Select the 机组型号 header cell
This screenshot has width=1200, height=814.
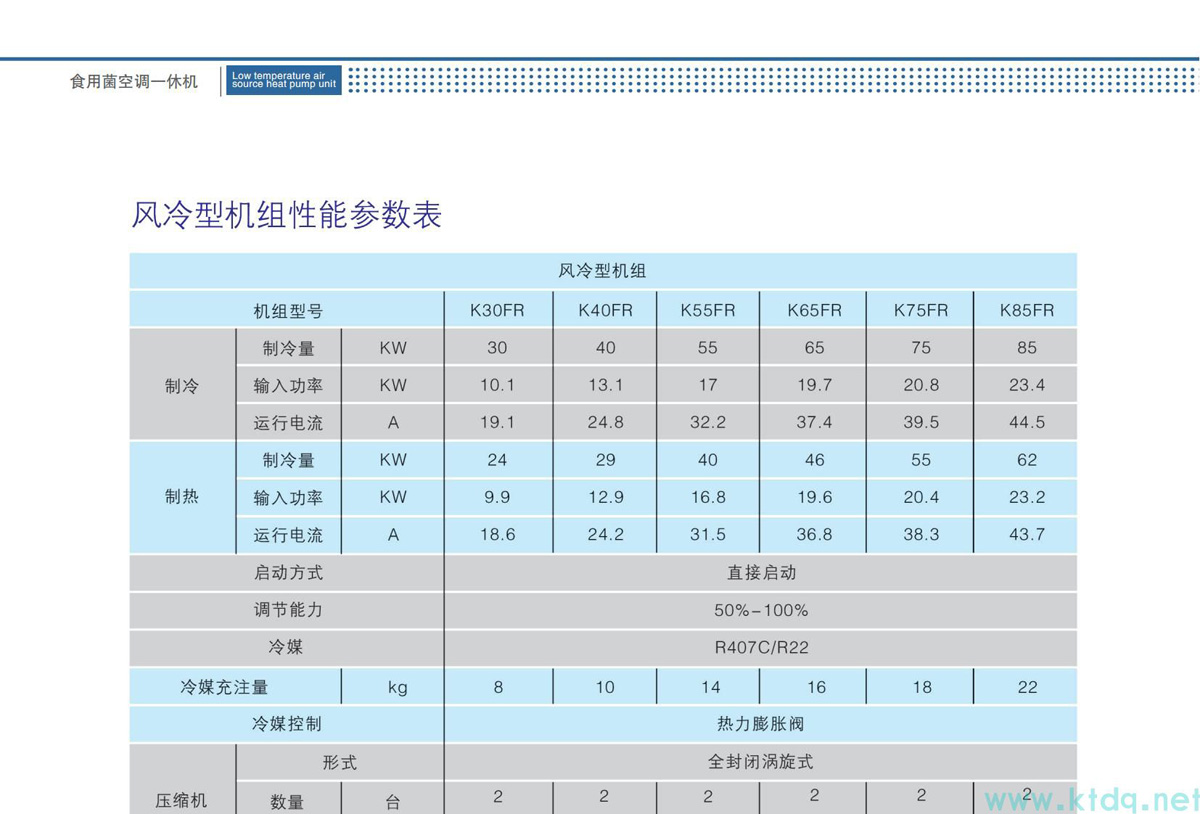(287, 311)
